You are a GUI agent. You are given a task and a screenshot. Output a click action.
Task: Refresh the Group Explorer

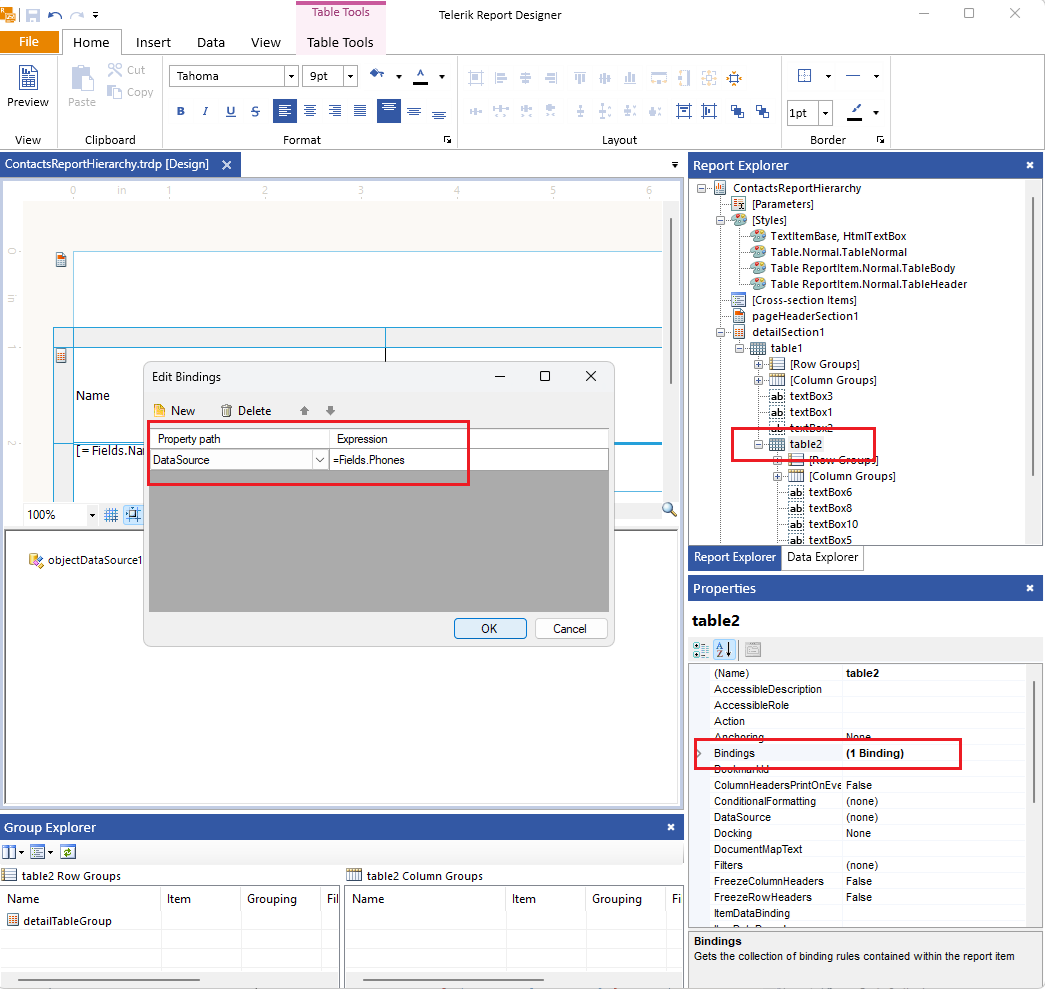click(x=68, y=852)
